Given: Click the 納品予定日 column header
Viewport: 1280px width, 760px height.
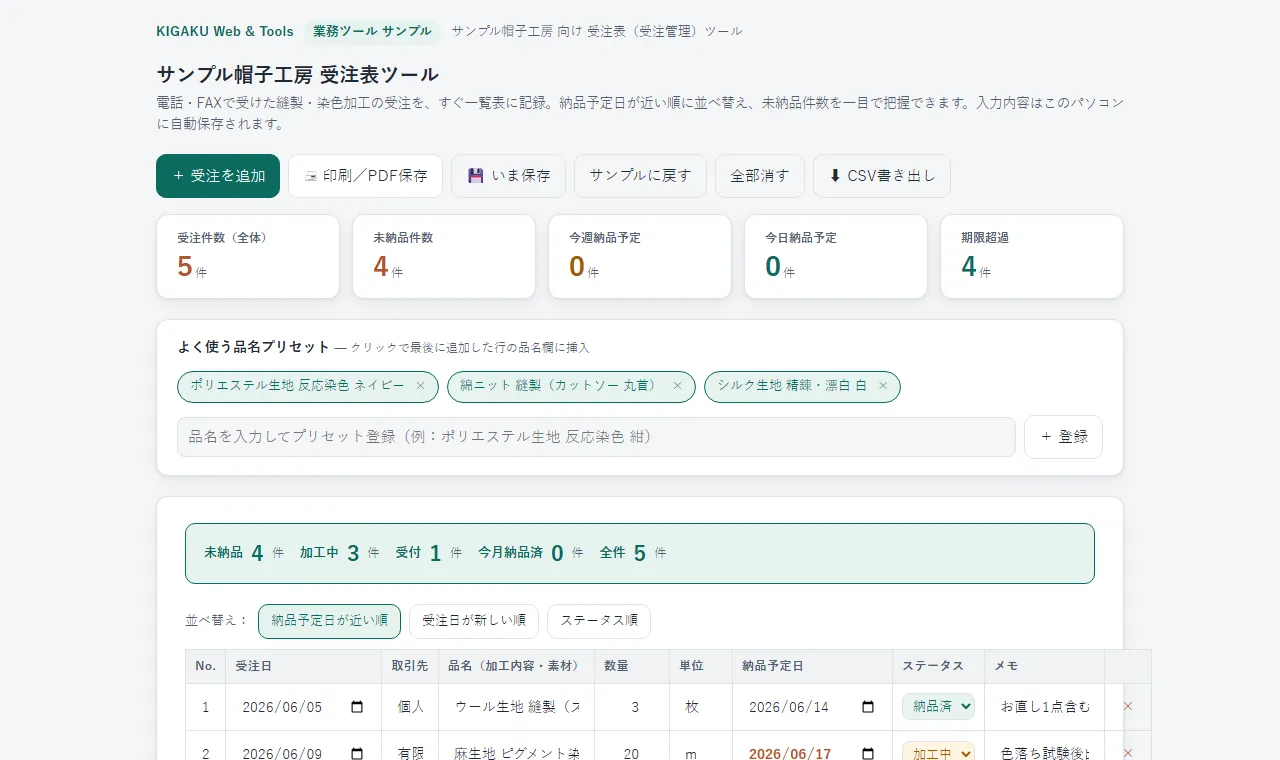Looking at the screenshot, I should click(x=812, y=666).
